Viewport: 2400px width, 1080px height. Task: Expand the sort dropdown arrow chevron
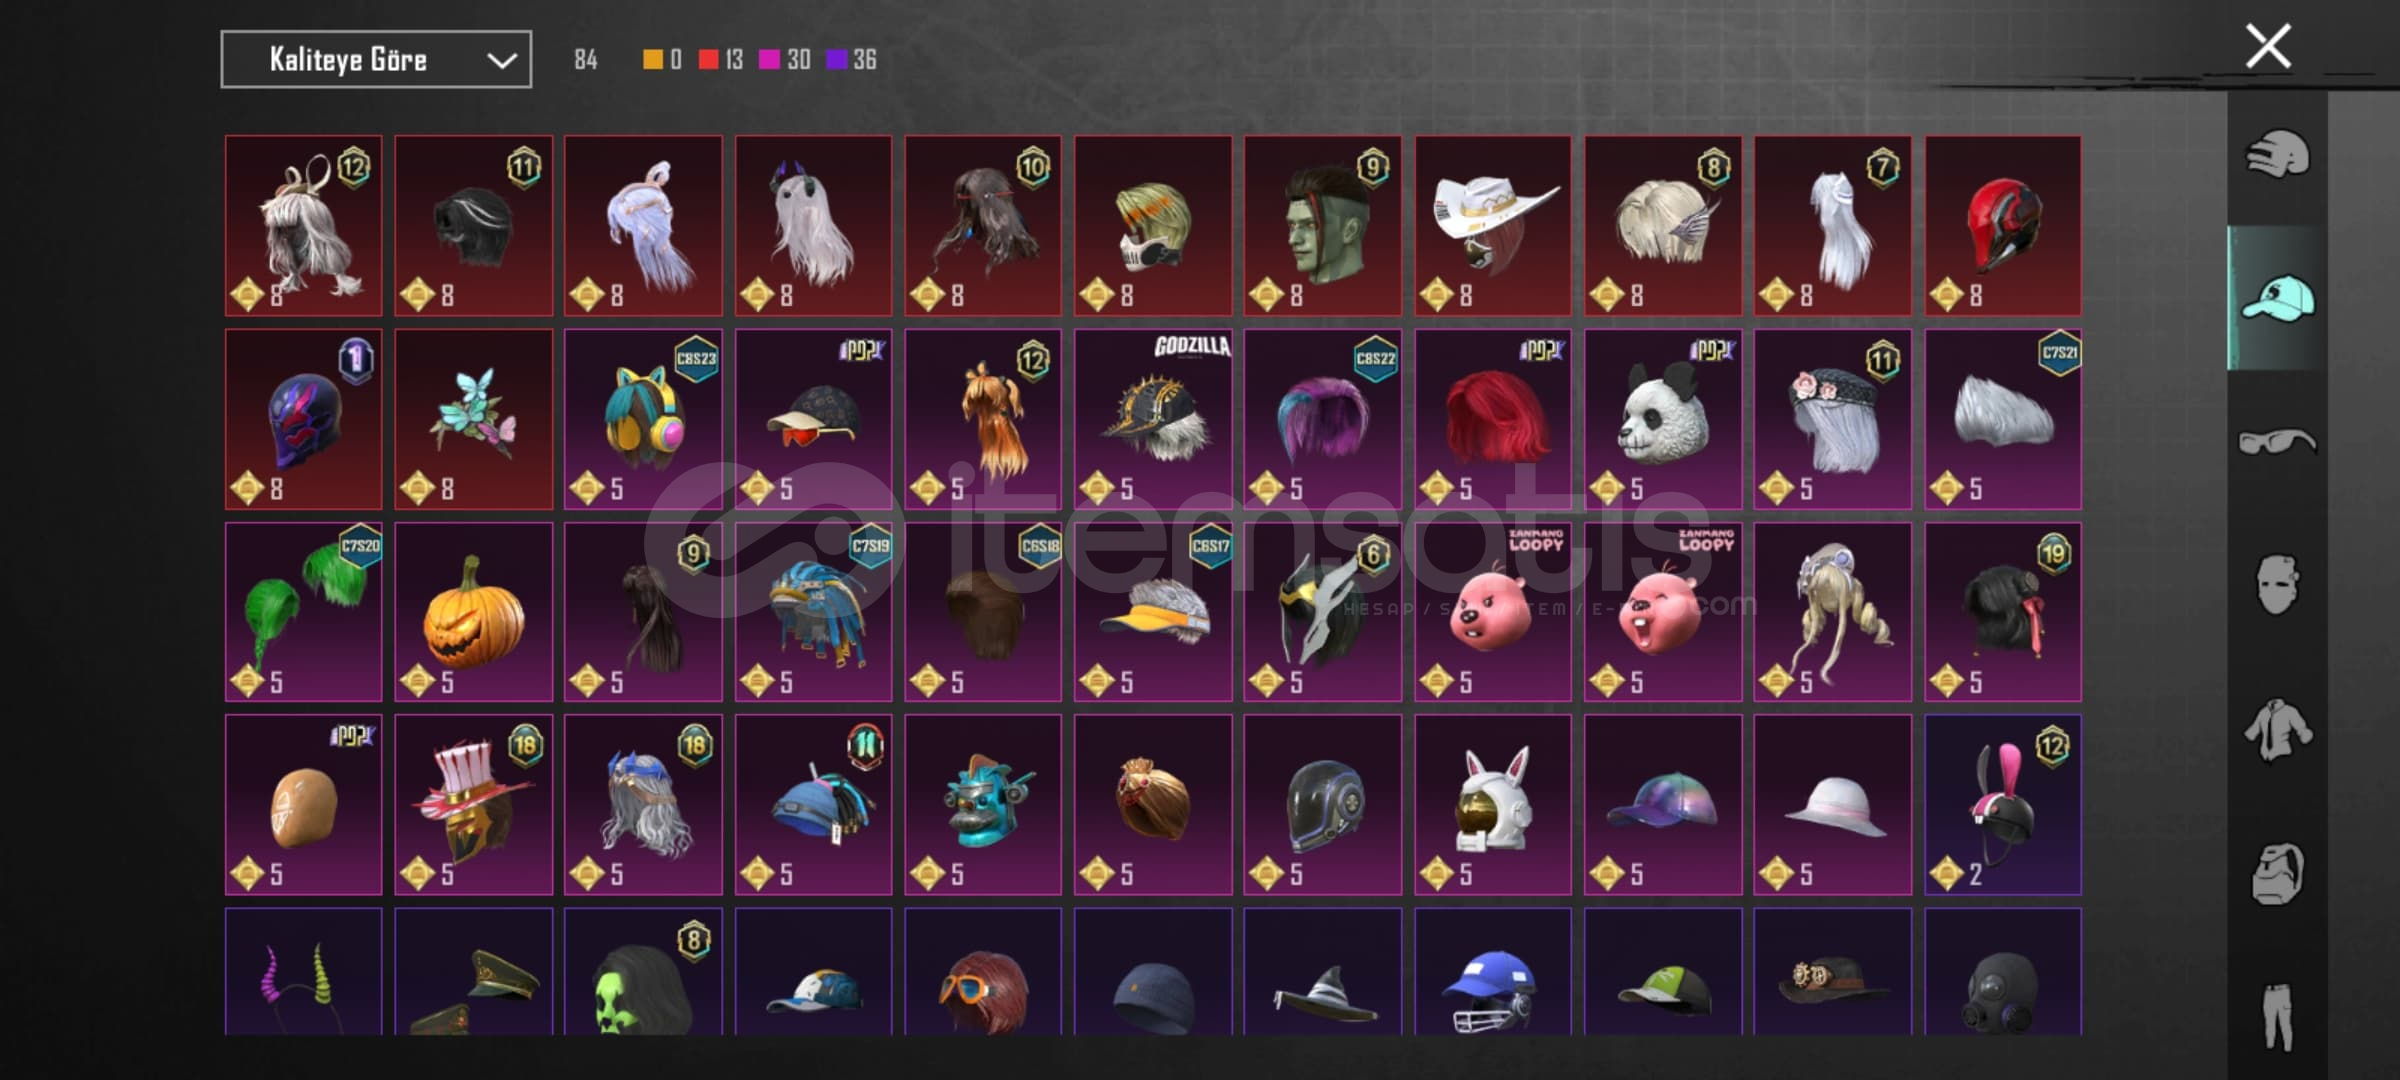pyautogui.click(x=501, y=61)
